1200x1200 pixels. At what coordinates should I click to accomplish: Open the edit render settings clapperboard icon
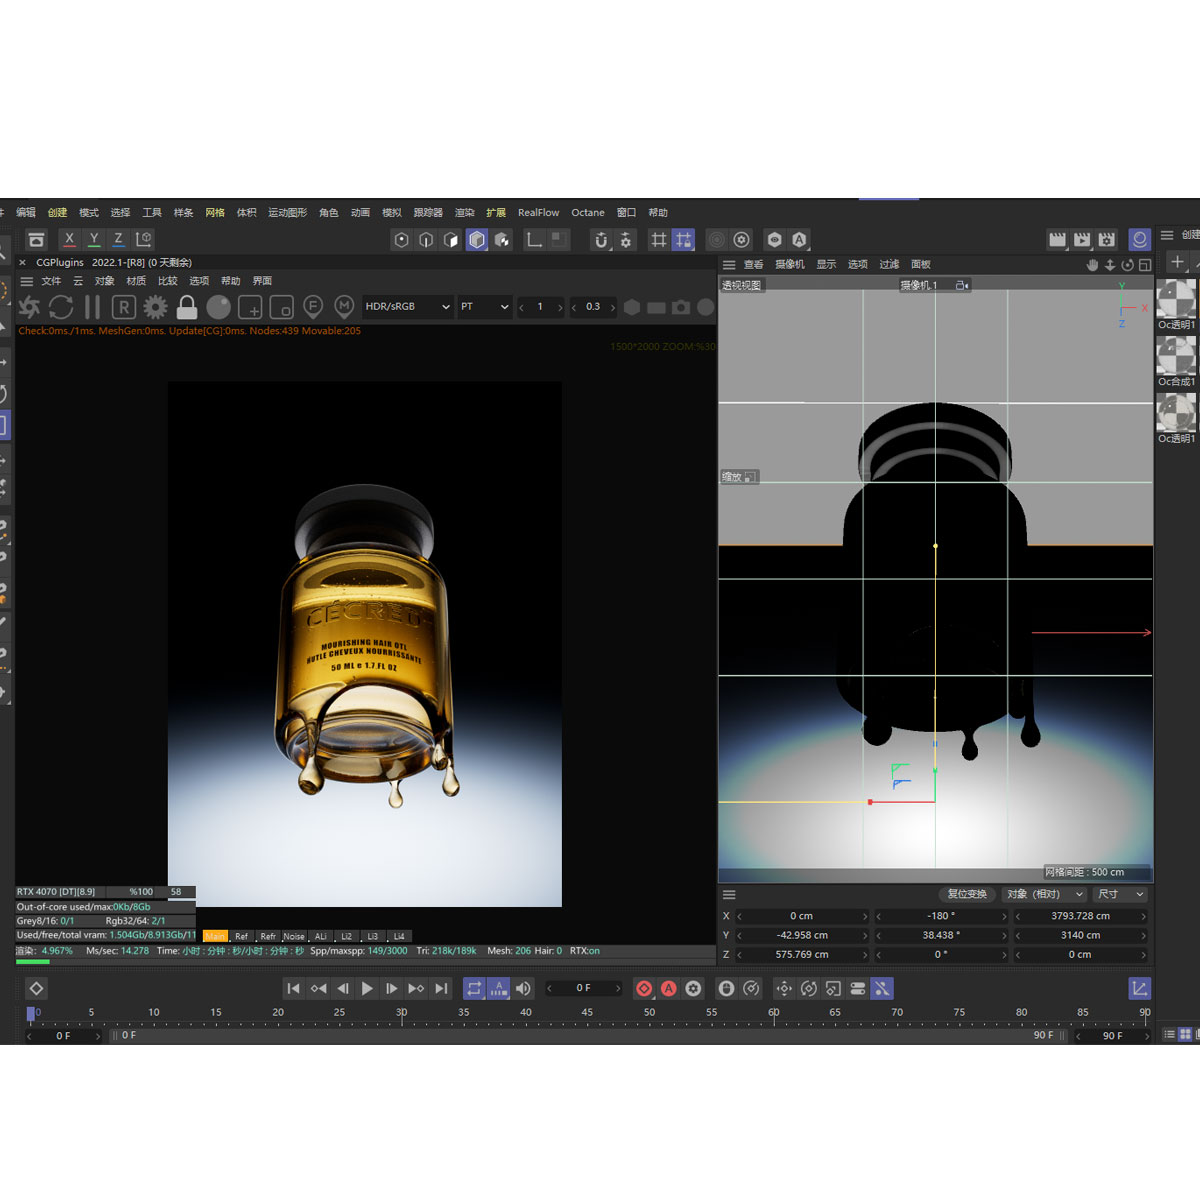tap(1106, 240)
